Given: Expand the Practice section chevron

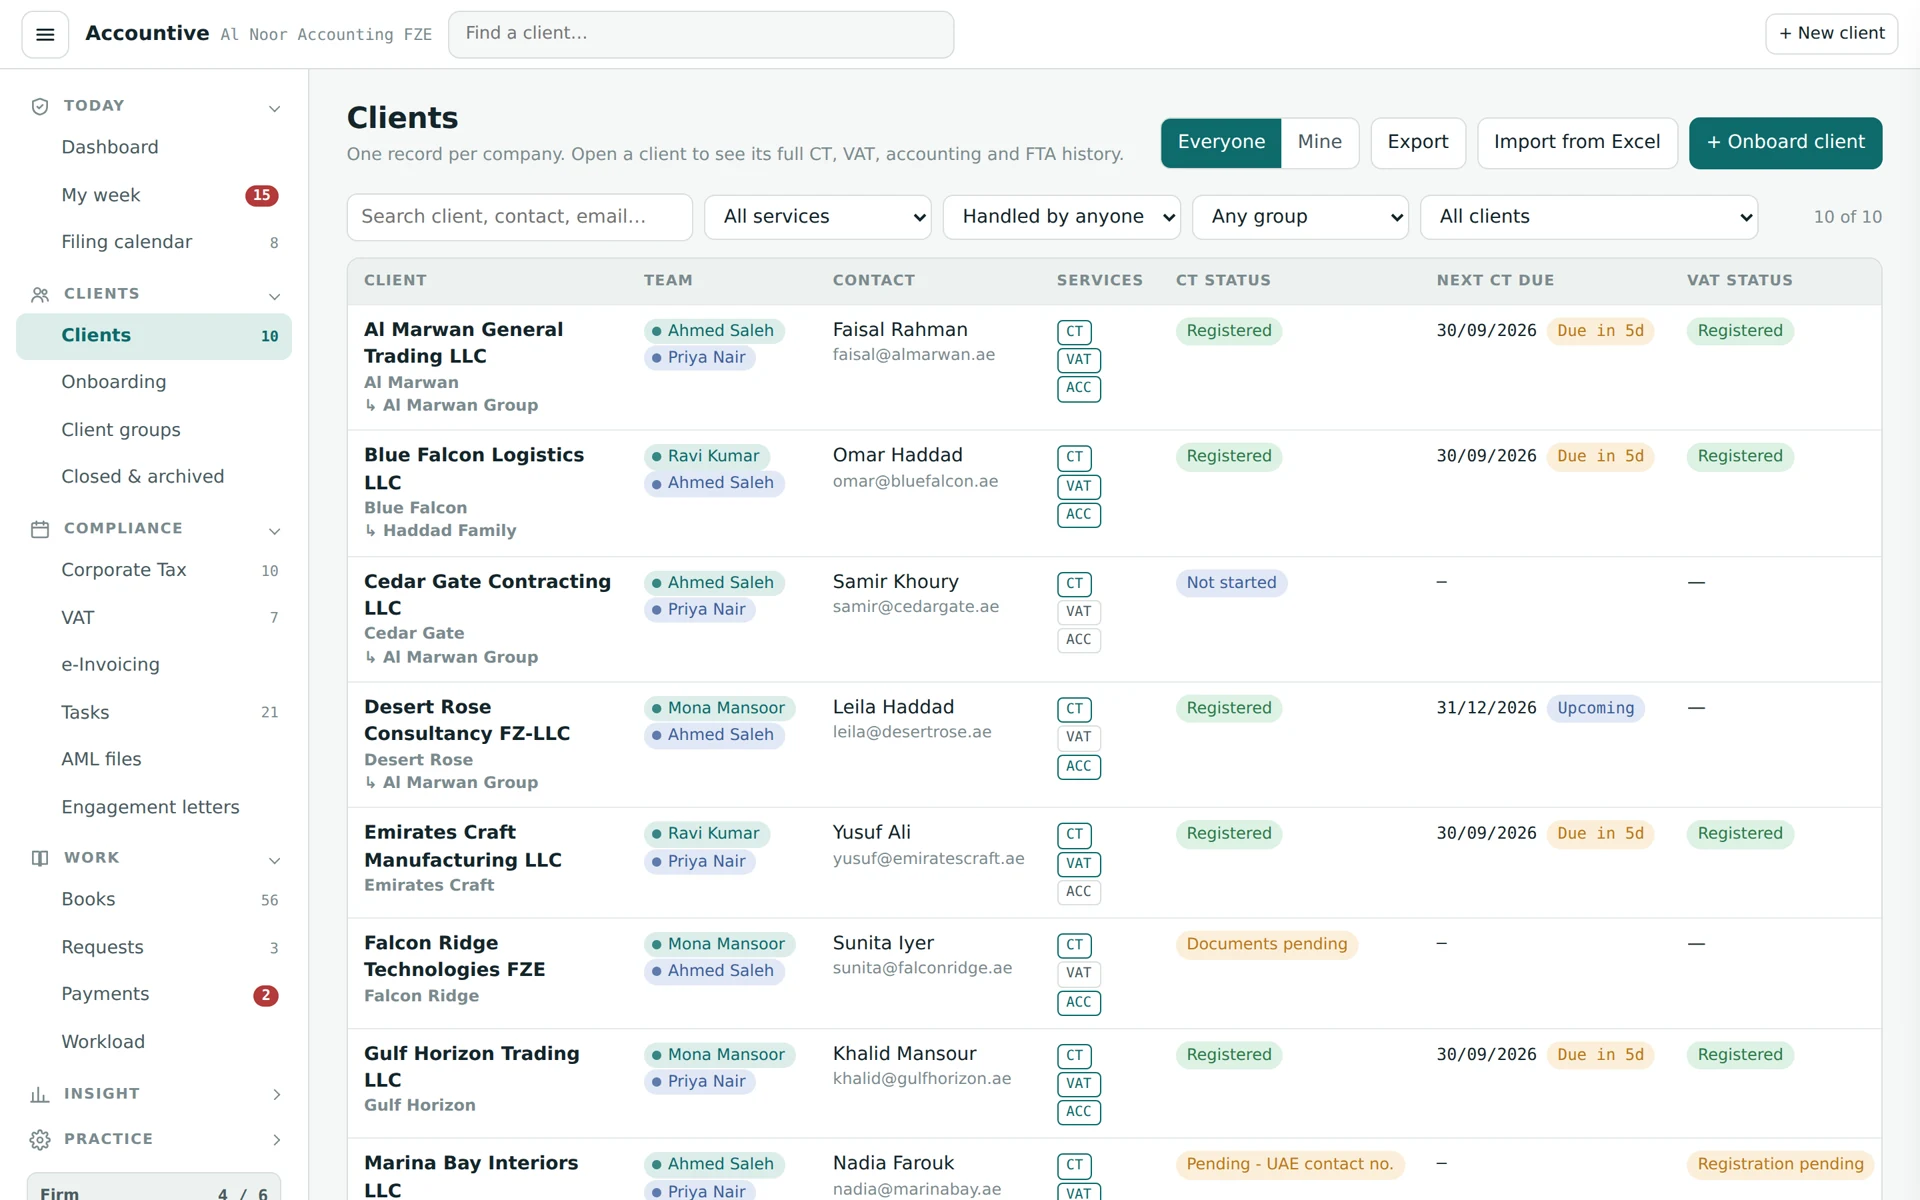Looking at the screenshot, I should pyautogui.click(x=276, y=1140).
